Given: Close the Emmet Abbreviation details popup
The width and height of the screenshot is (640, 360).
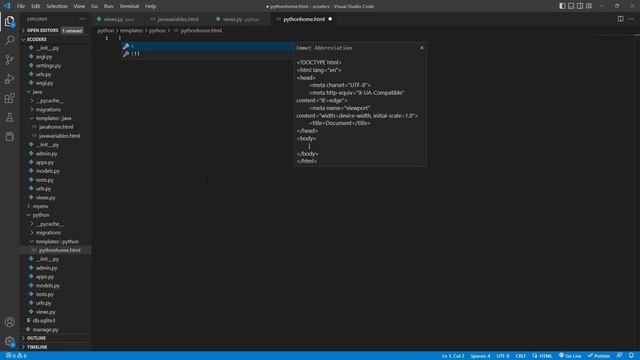Looking at the screenshot, I should [x=422, y=48].
